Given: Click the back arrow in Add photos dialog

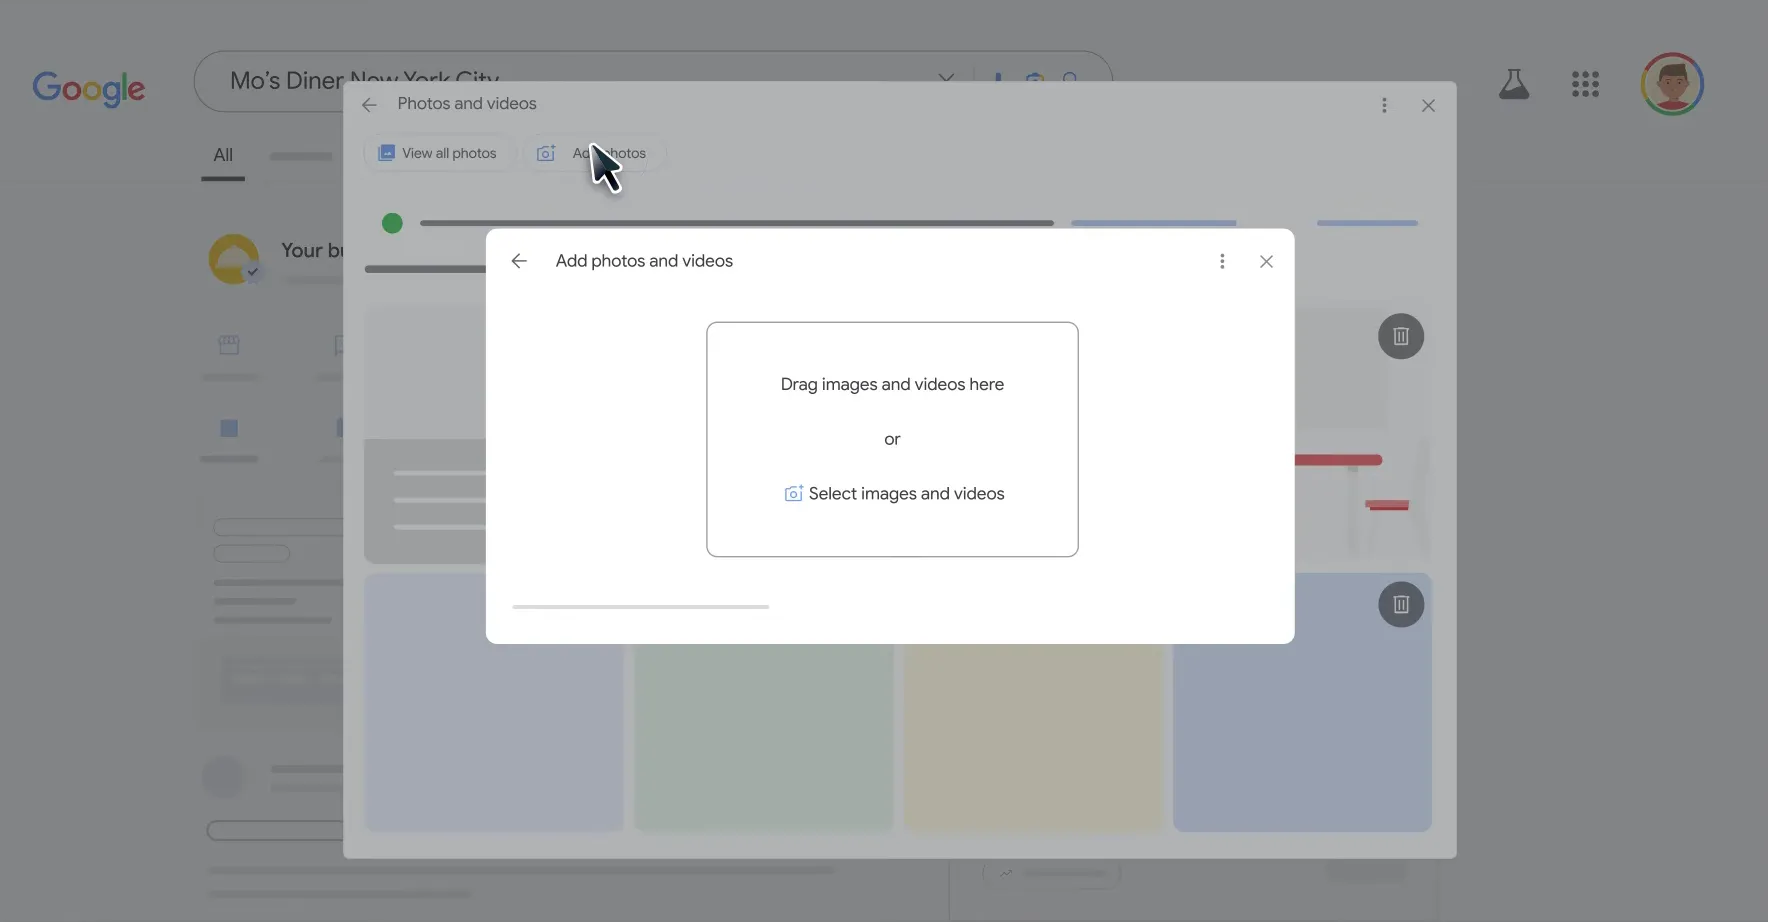Looking at the screenshot, I should pos(519,261).
